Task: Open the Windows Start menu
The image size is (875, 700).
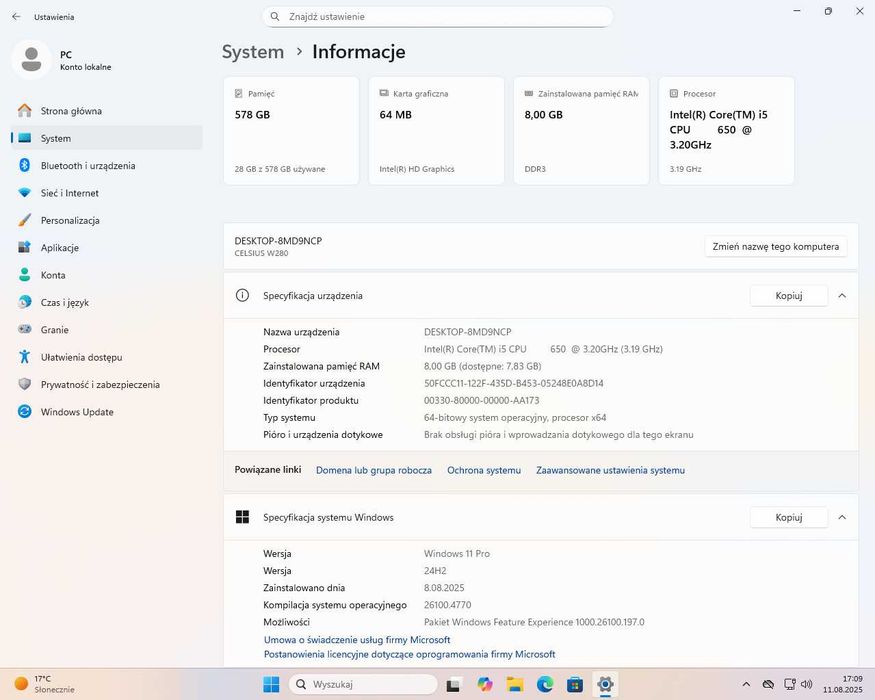Action: (x=271, y=684)
